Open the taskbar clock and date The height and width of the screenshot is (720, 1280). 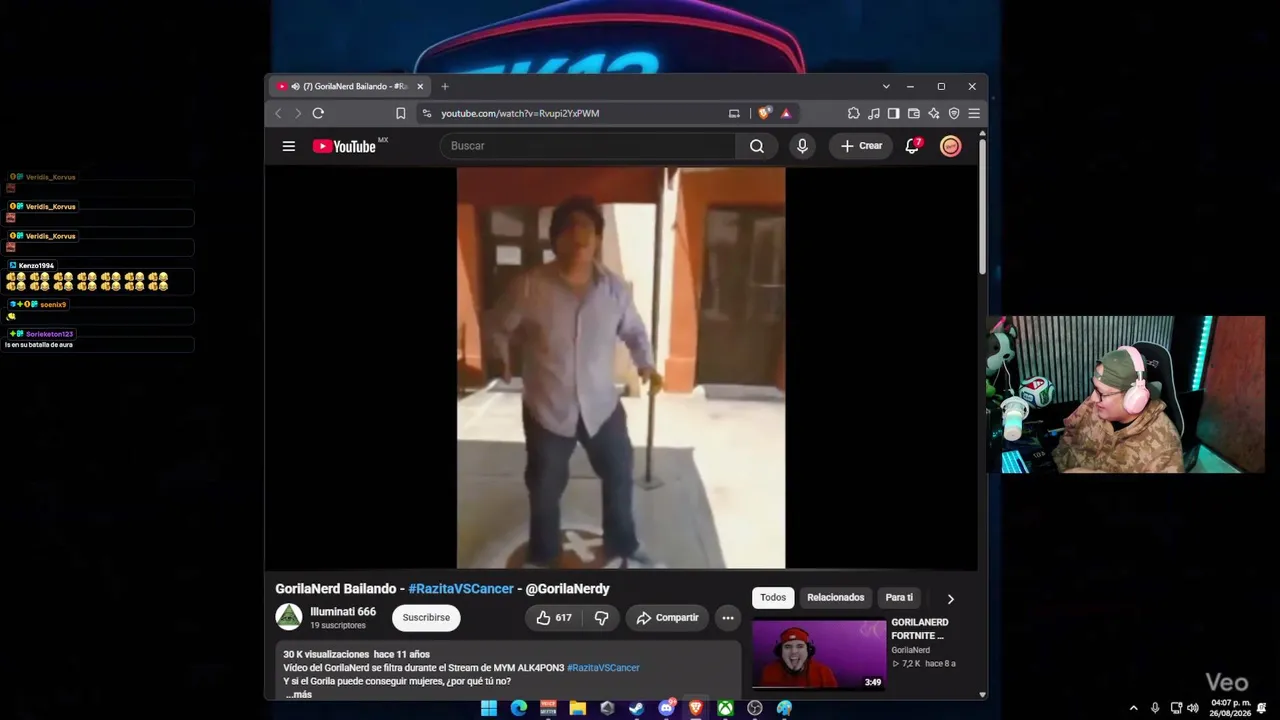click(x=1231, y=708)
